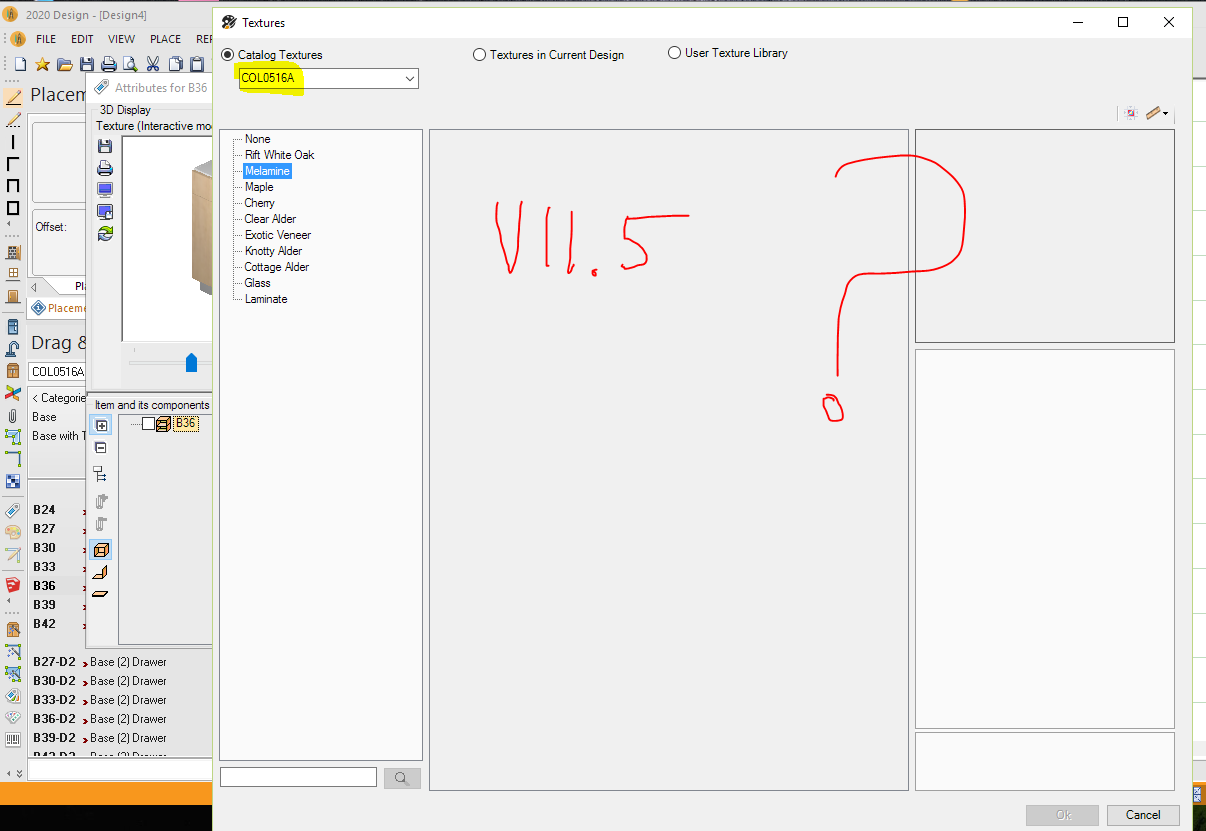Image resolution: width=1206 pixels, height=831 pixels.
Task: Select Textures in Current Design option
Action: tap(480, 55)
